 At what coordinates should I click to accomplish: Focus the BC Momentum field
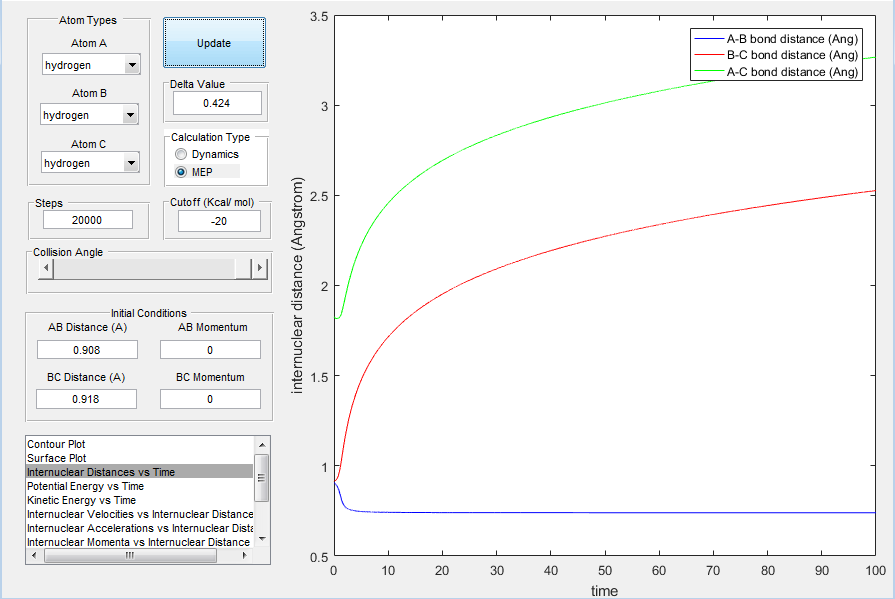coord(210,399)
